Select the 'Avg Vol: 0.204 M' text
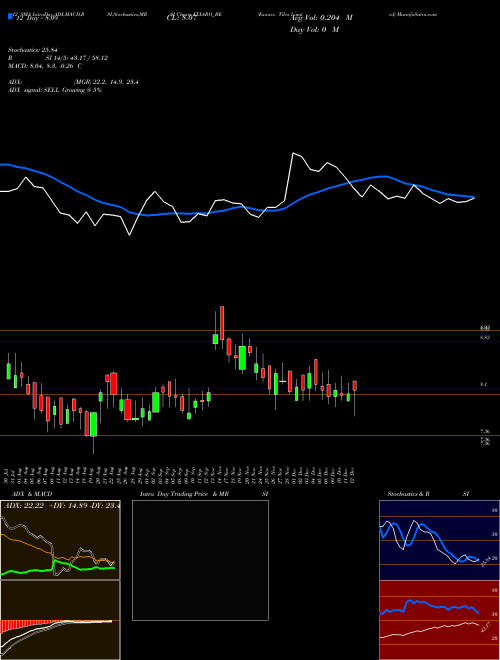The width and height of the screenshot is (500, 660). (321, 18)
